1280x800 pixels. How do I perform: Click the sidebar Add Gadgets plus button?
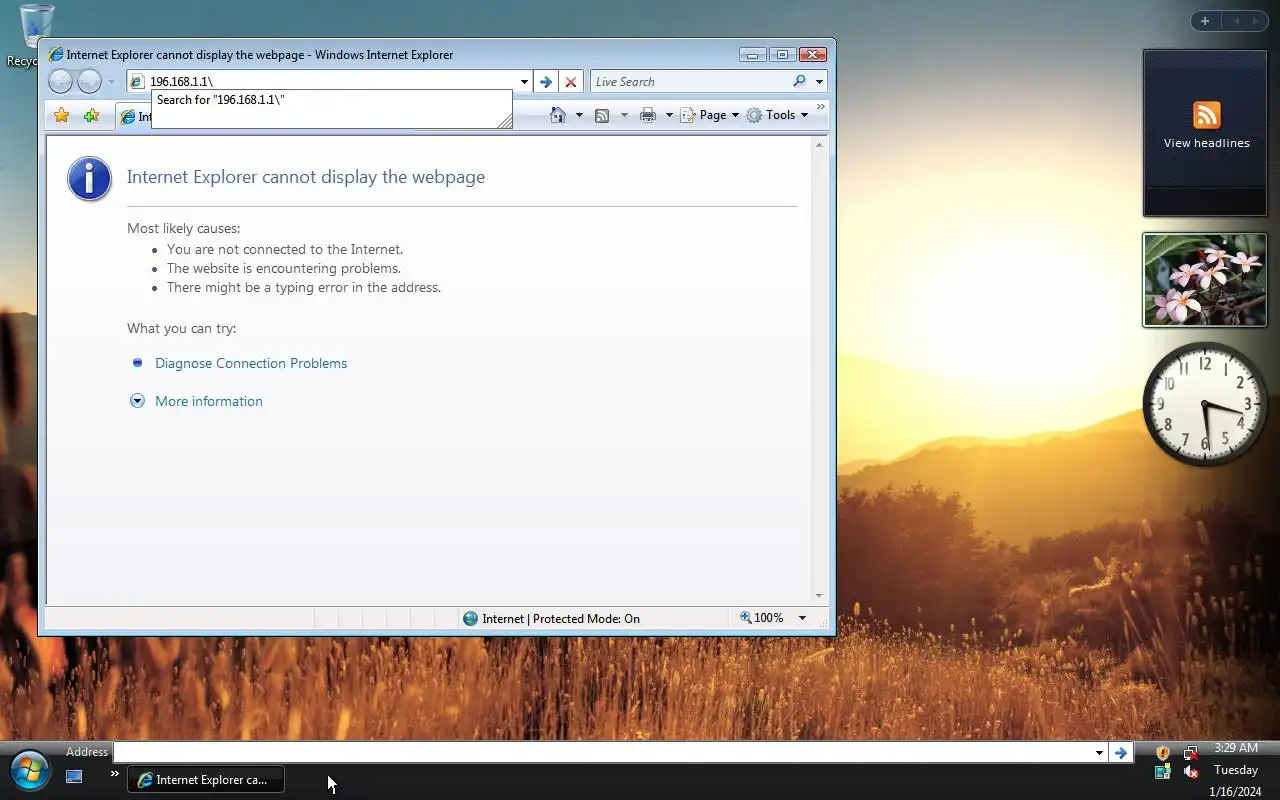[1205, 21]
